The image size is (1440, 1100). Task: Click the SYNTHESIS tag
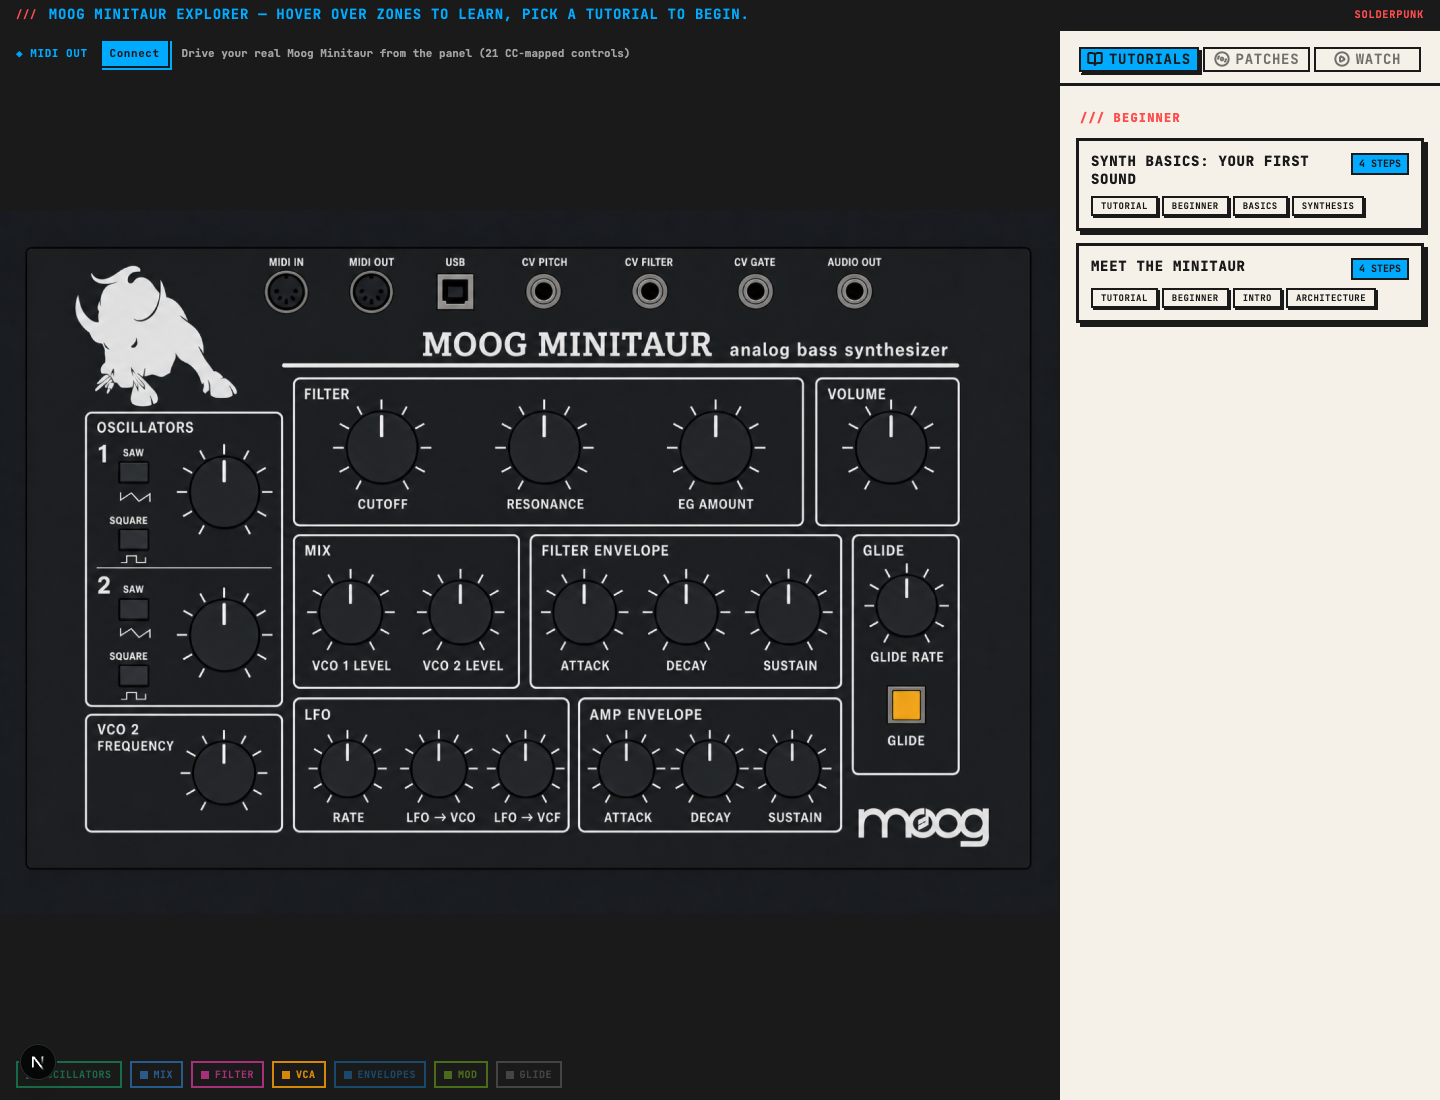coord(1327,206)
